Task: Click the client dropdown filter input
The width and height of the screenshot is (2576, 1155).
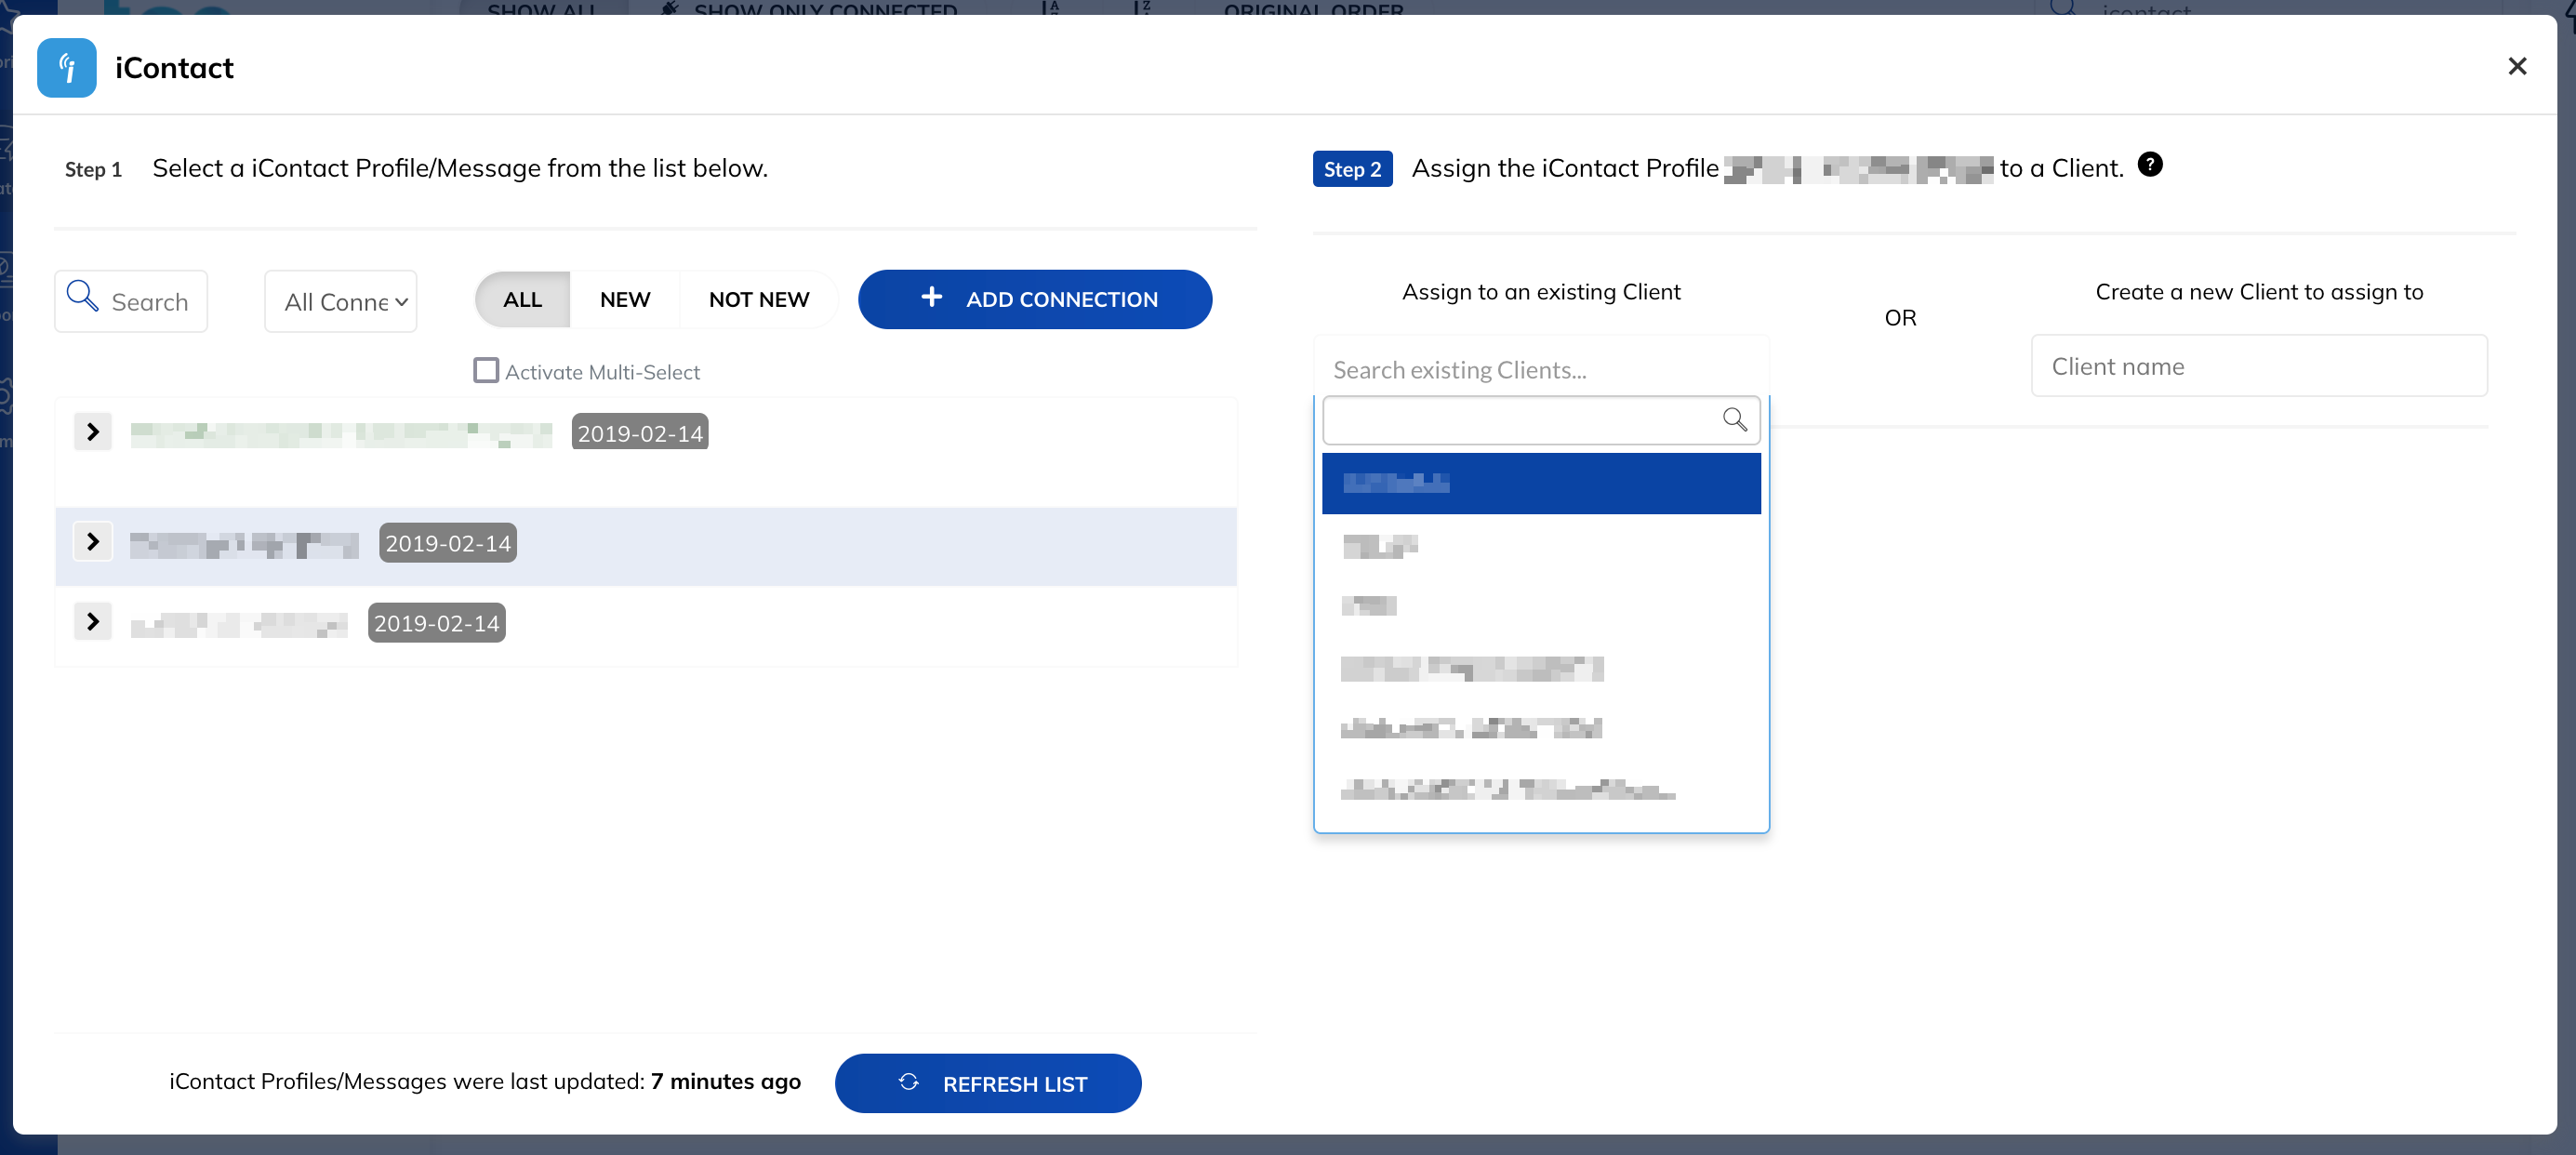Action: (x=1541, y=420)
